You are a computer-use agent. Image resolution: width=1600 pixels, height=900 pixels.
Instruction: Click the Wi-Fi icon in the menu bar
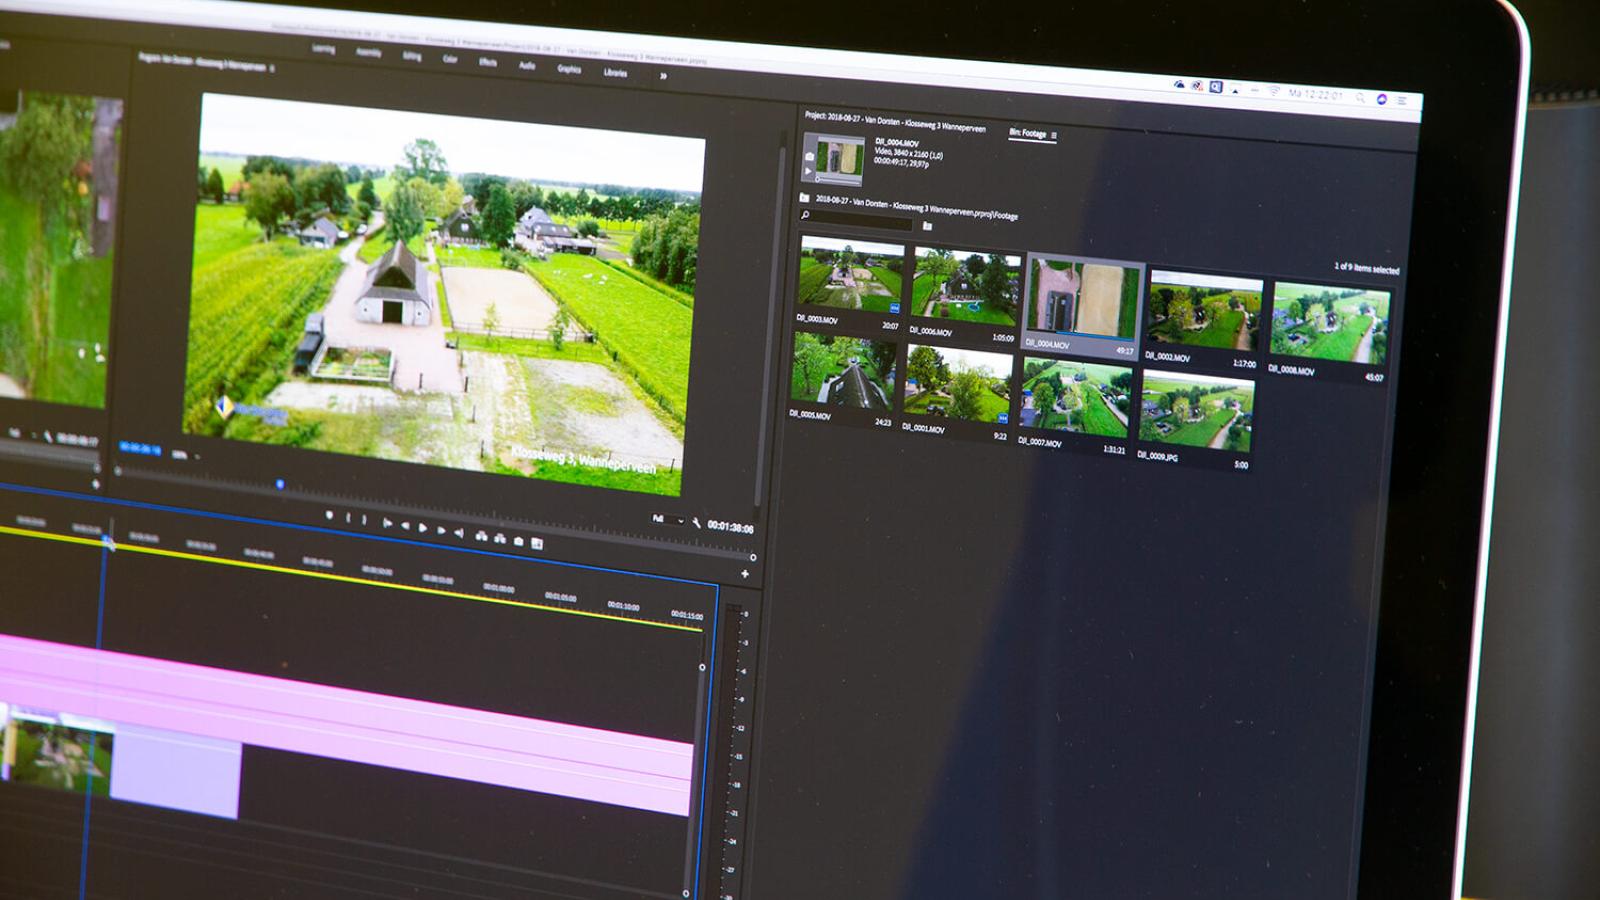pos(1273,91)
